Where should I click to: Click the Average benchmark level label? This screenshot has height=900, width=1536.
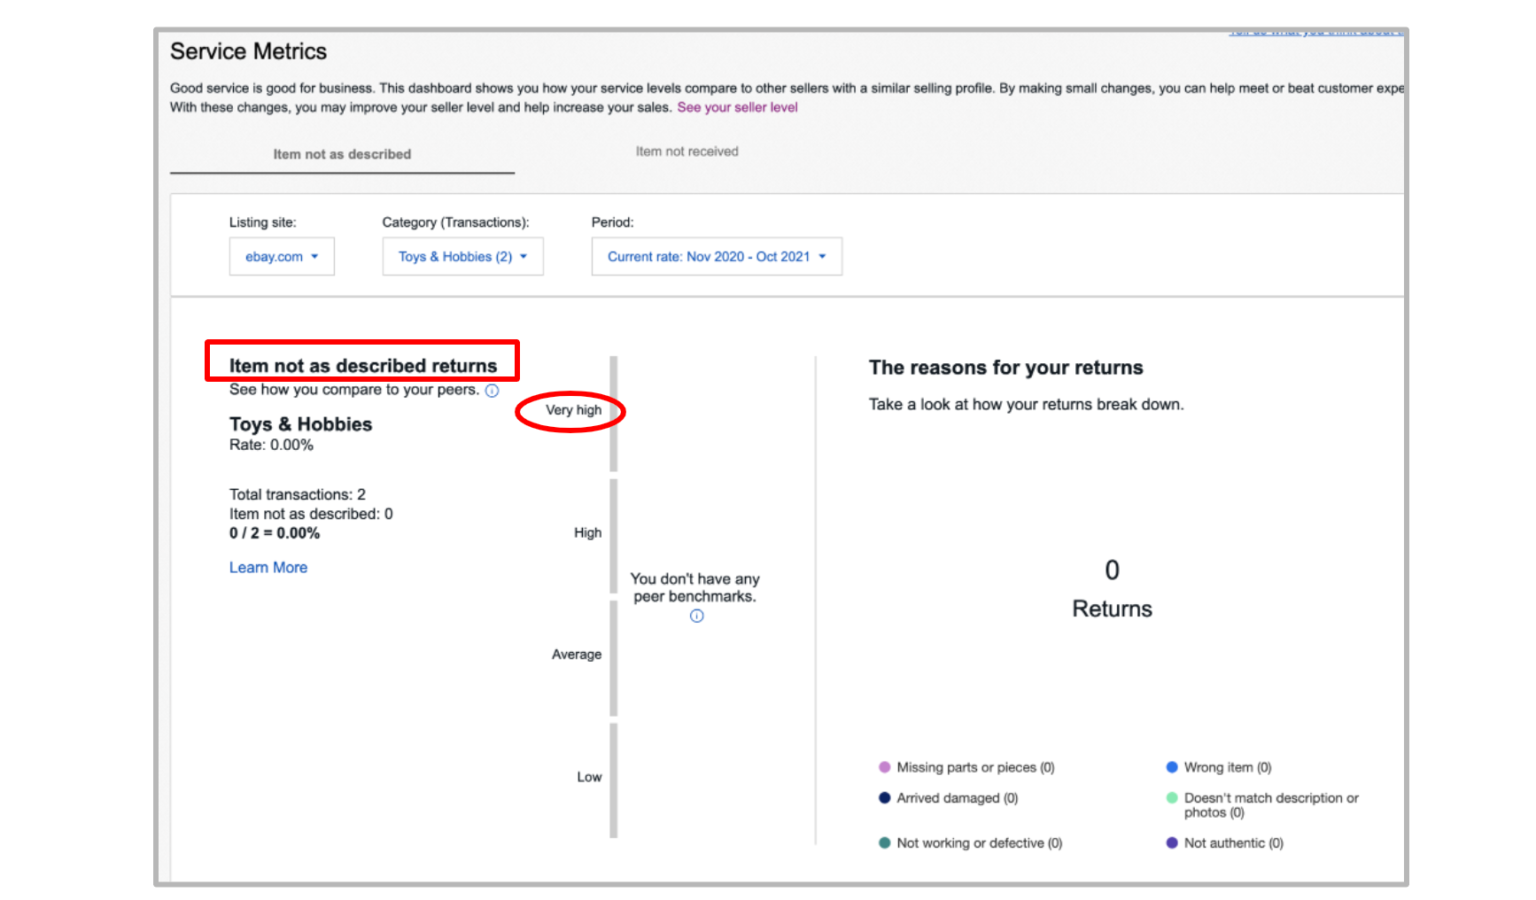[x=576, y=655]
